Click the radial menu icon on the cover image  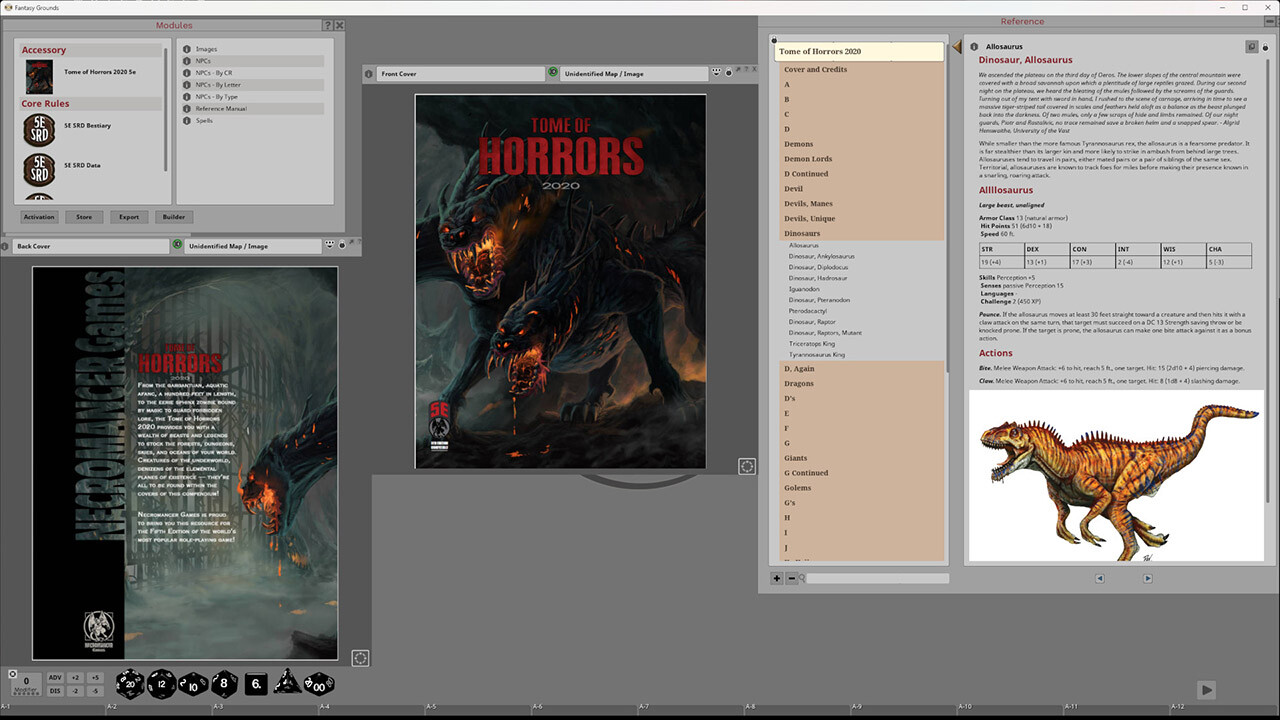(747, 466)
